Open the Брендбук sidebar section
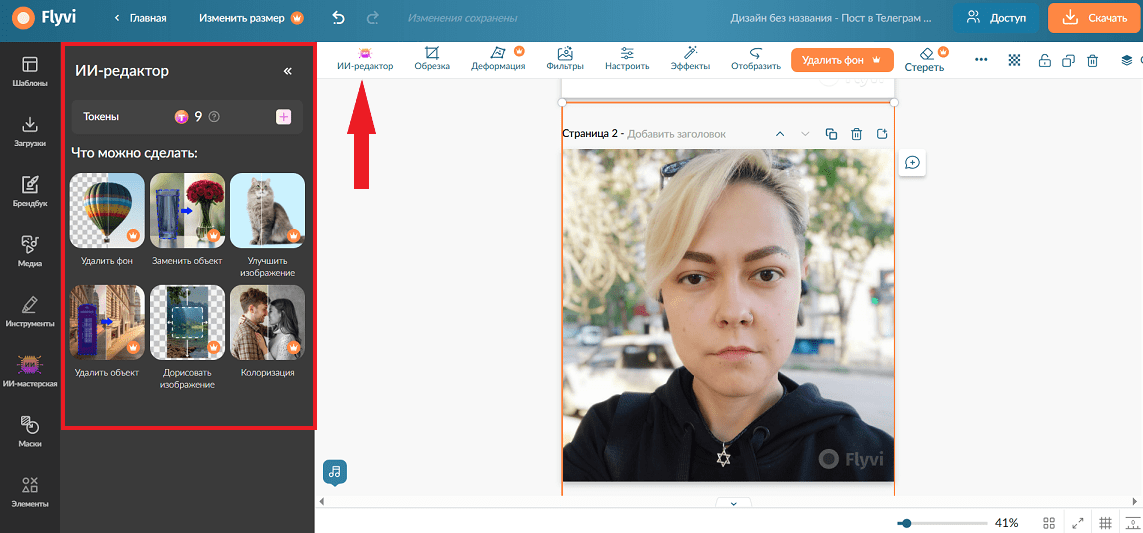 [30, 191]
